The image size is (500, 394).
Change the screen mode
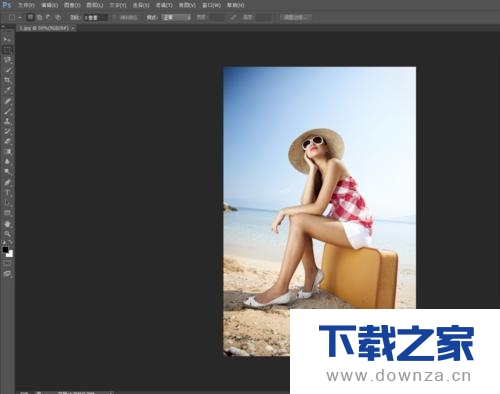click(x=7, y=274)
